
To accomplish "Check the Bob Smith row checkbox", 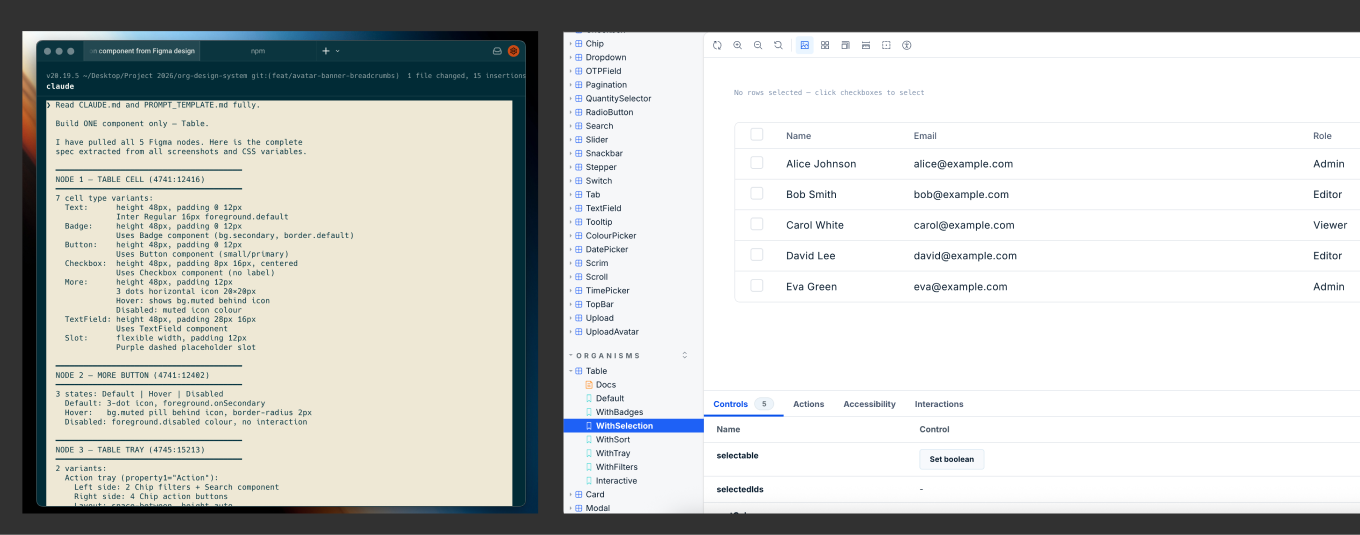I will pos(756,194).
